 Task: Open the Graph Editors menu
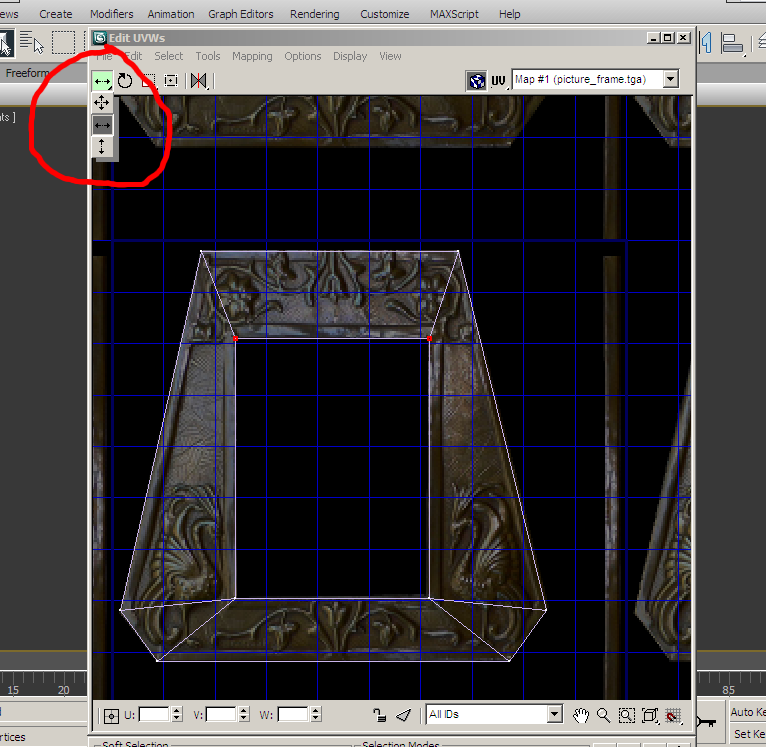pyautogui.click(x=241, y=14)
